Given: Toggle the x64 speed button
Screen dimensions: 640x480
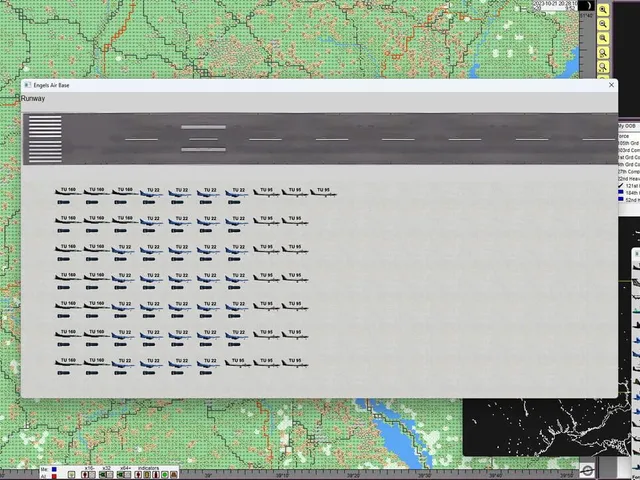Looking at the screenshot, I should (x=124, y=475).
